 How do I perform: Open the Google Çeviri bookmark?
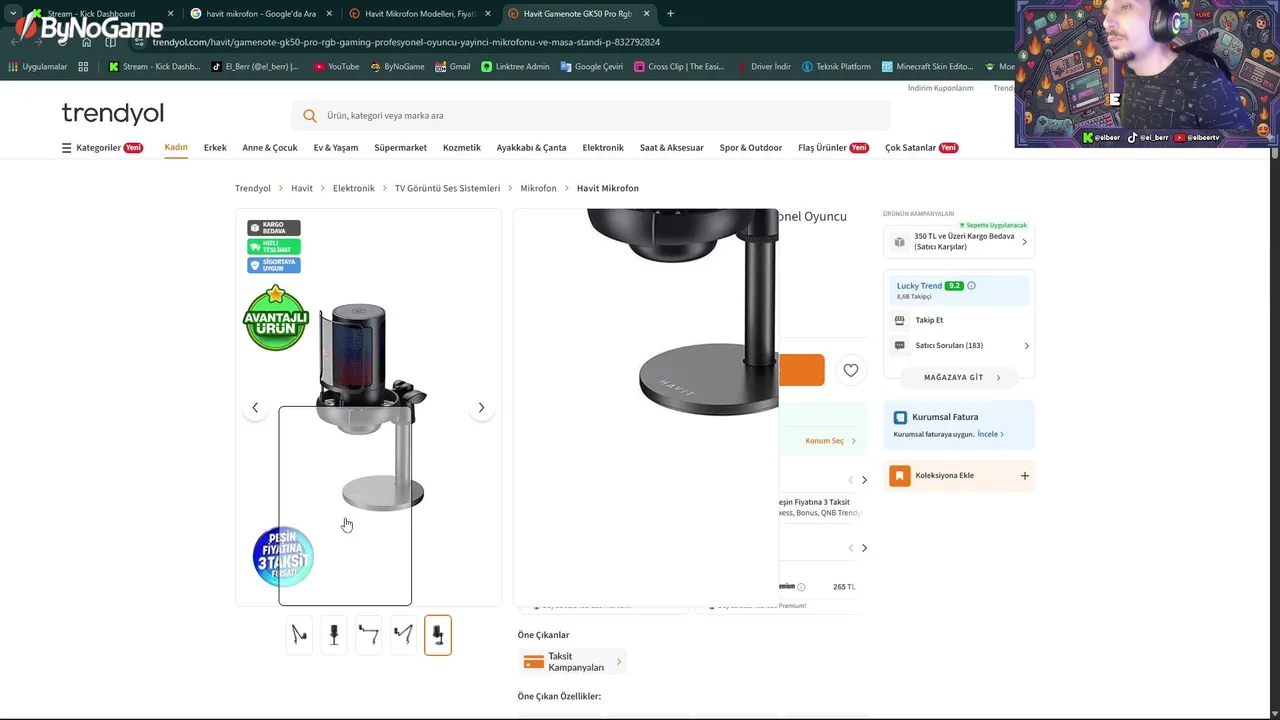tap(592, 67)
